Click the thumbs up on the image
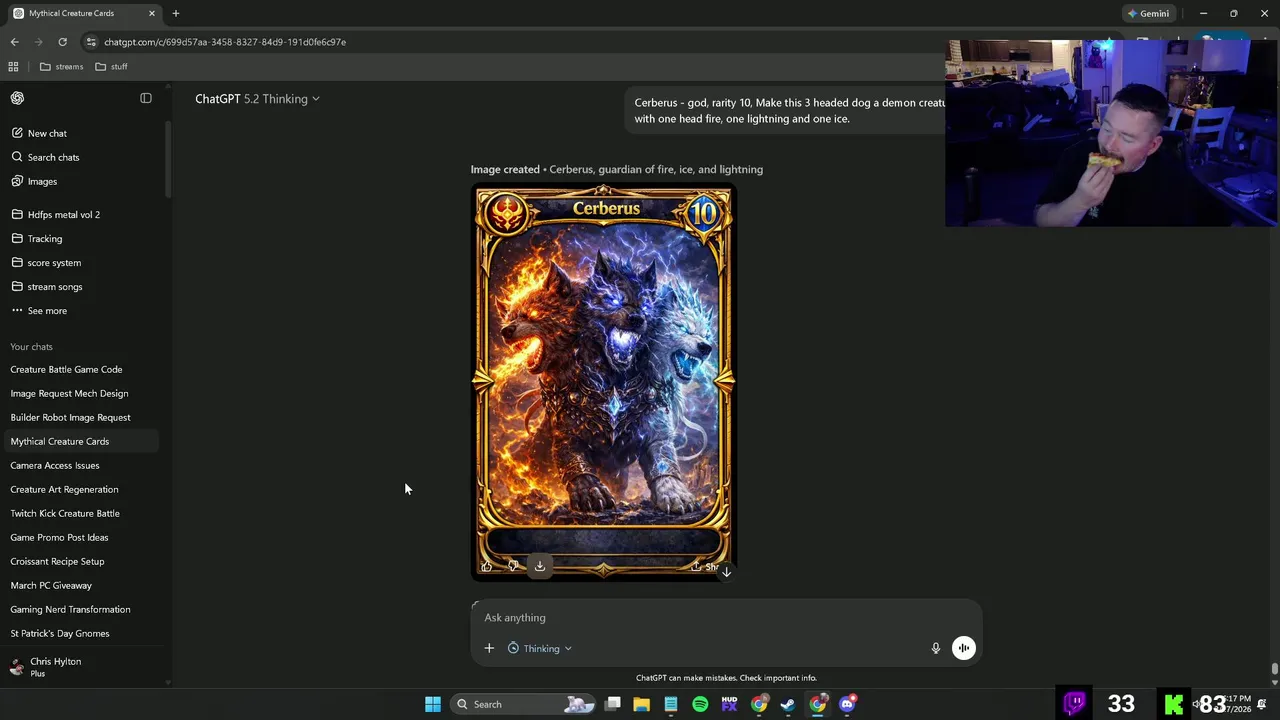 [487, 566]
